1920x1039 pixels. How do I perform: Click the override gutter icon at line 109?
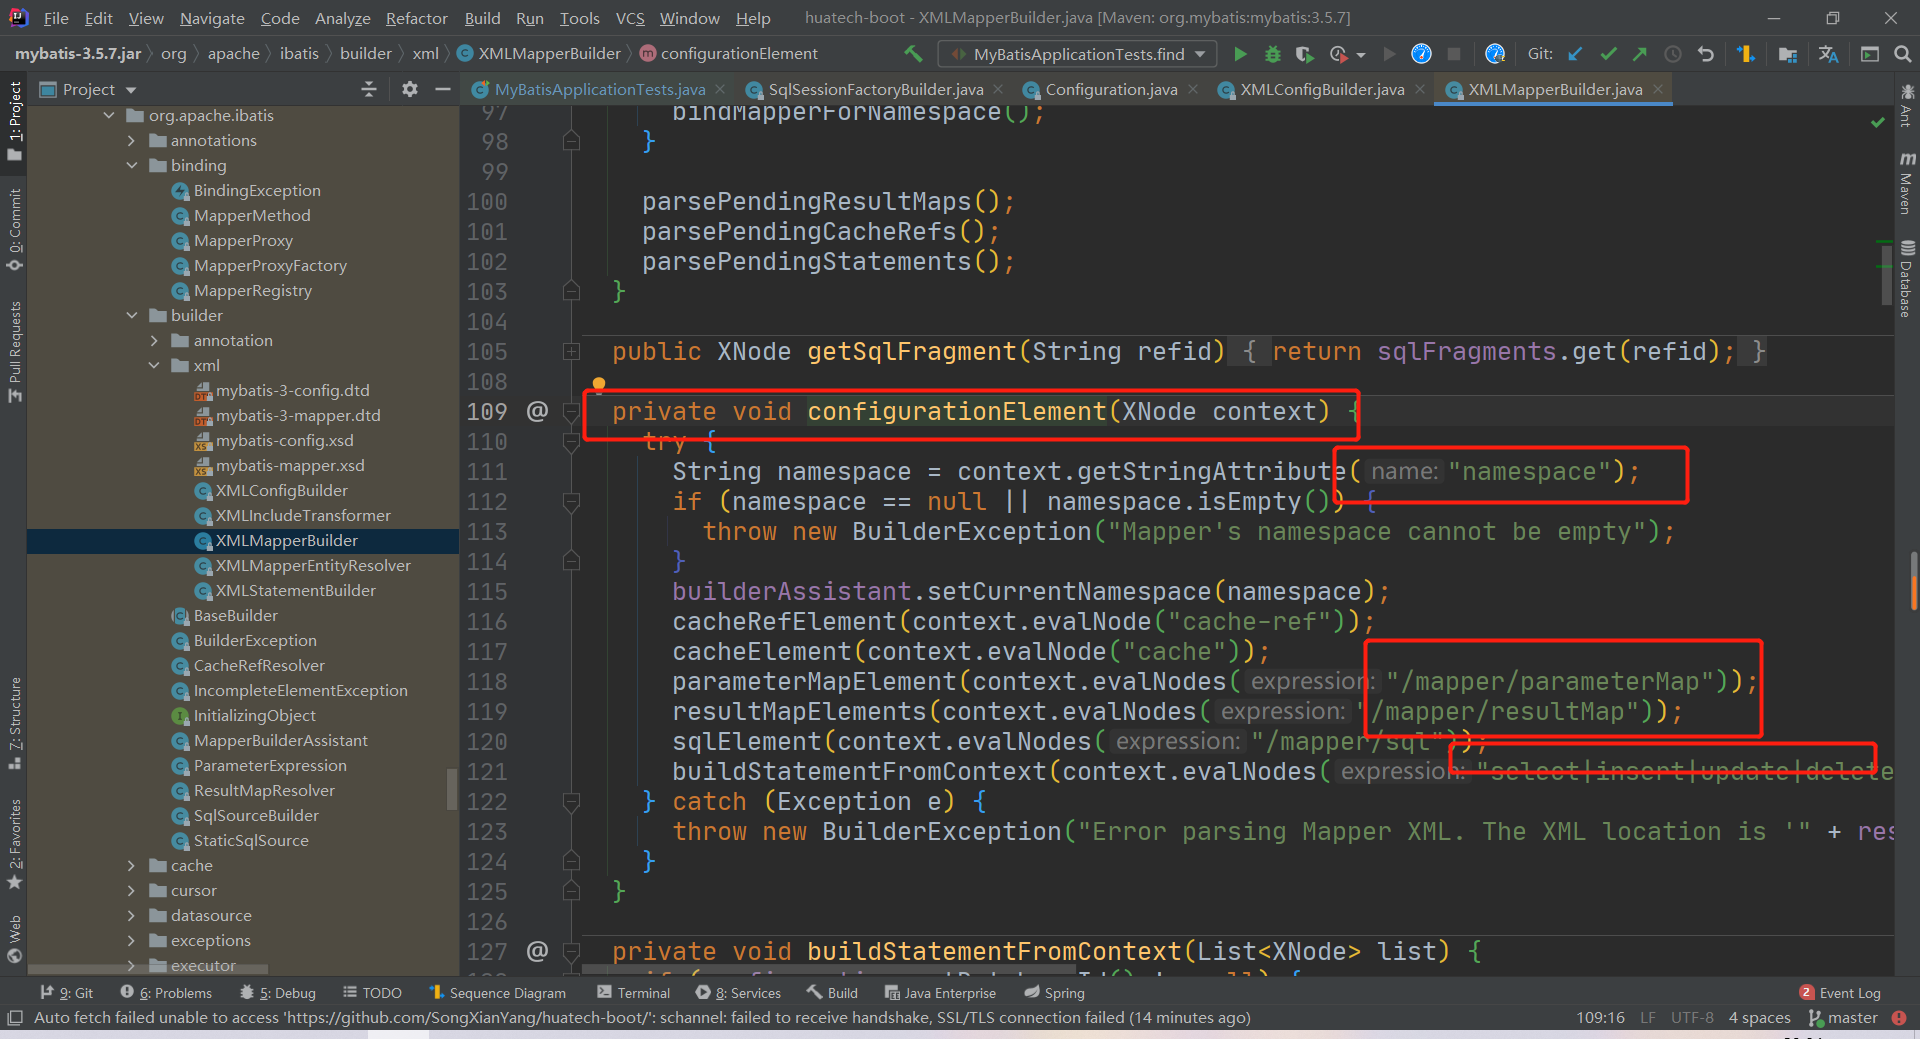[x=537, y=411]
